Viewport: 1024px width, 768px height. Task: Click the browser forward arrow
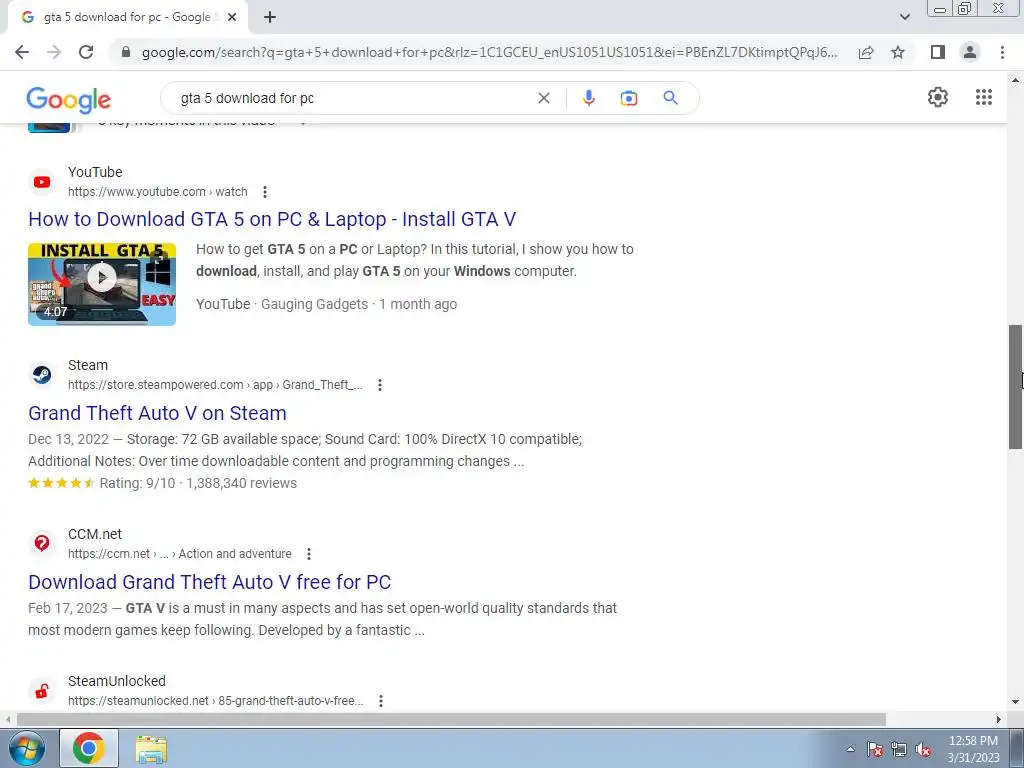coord(54,52)
